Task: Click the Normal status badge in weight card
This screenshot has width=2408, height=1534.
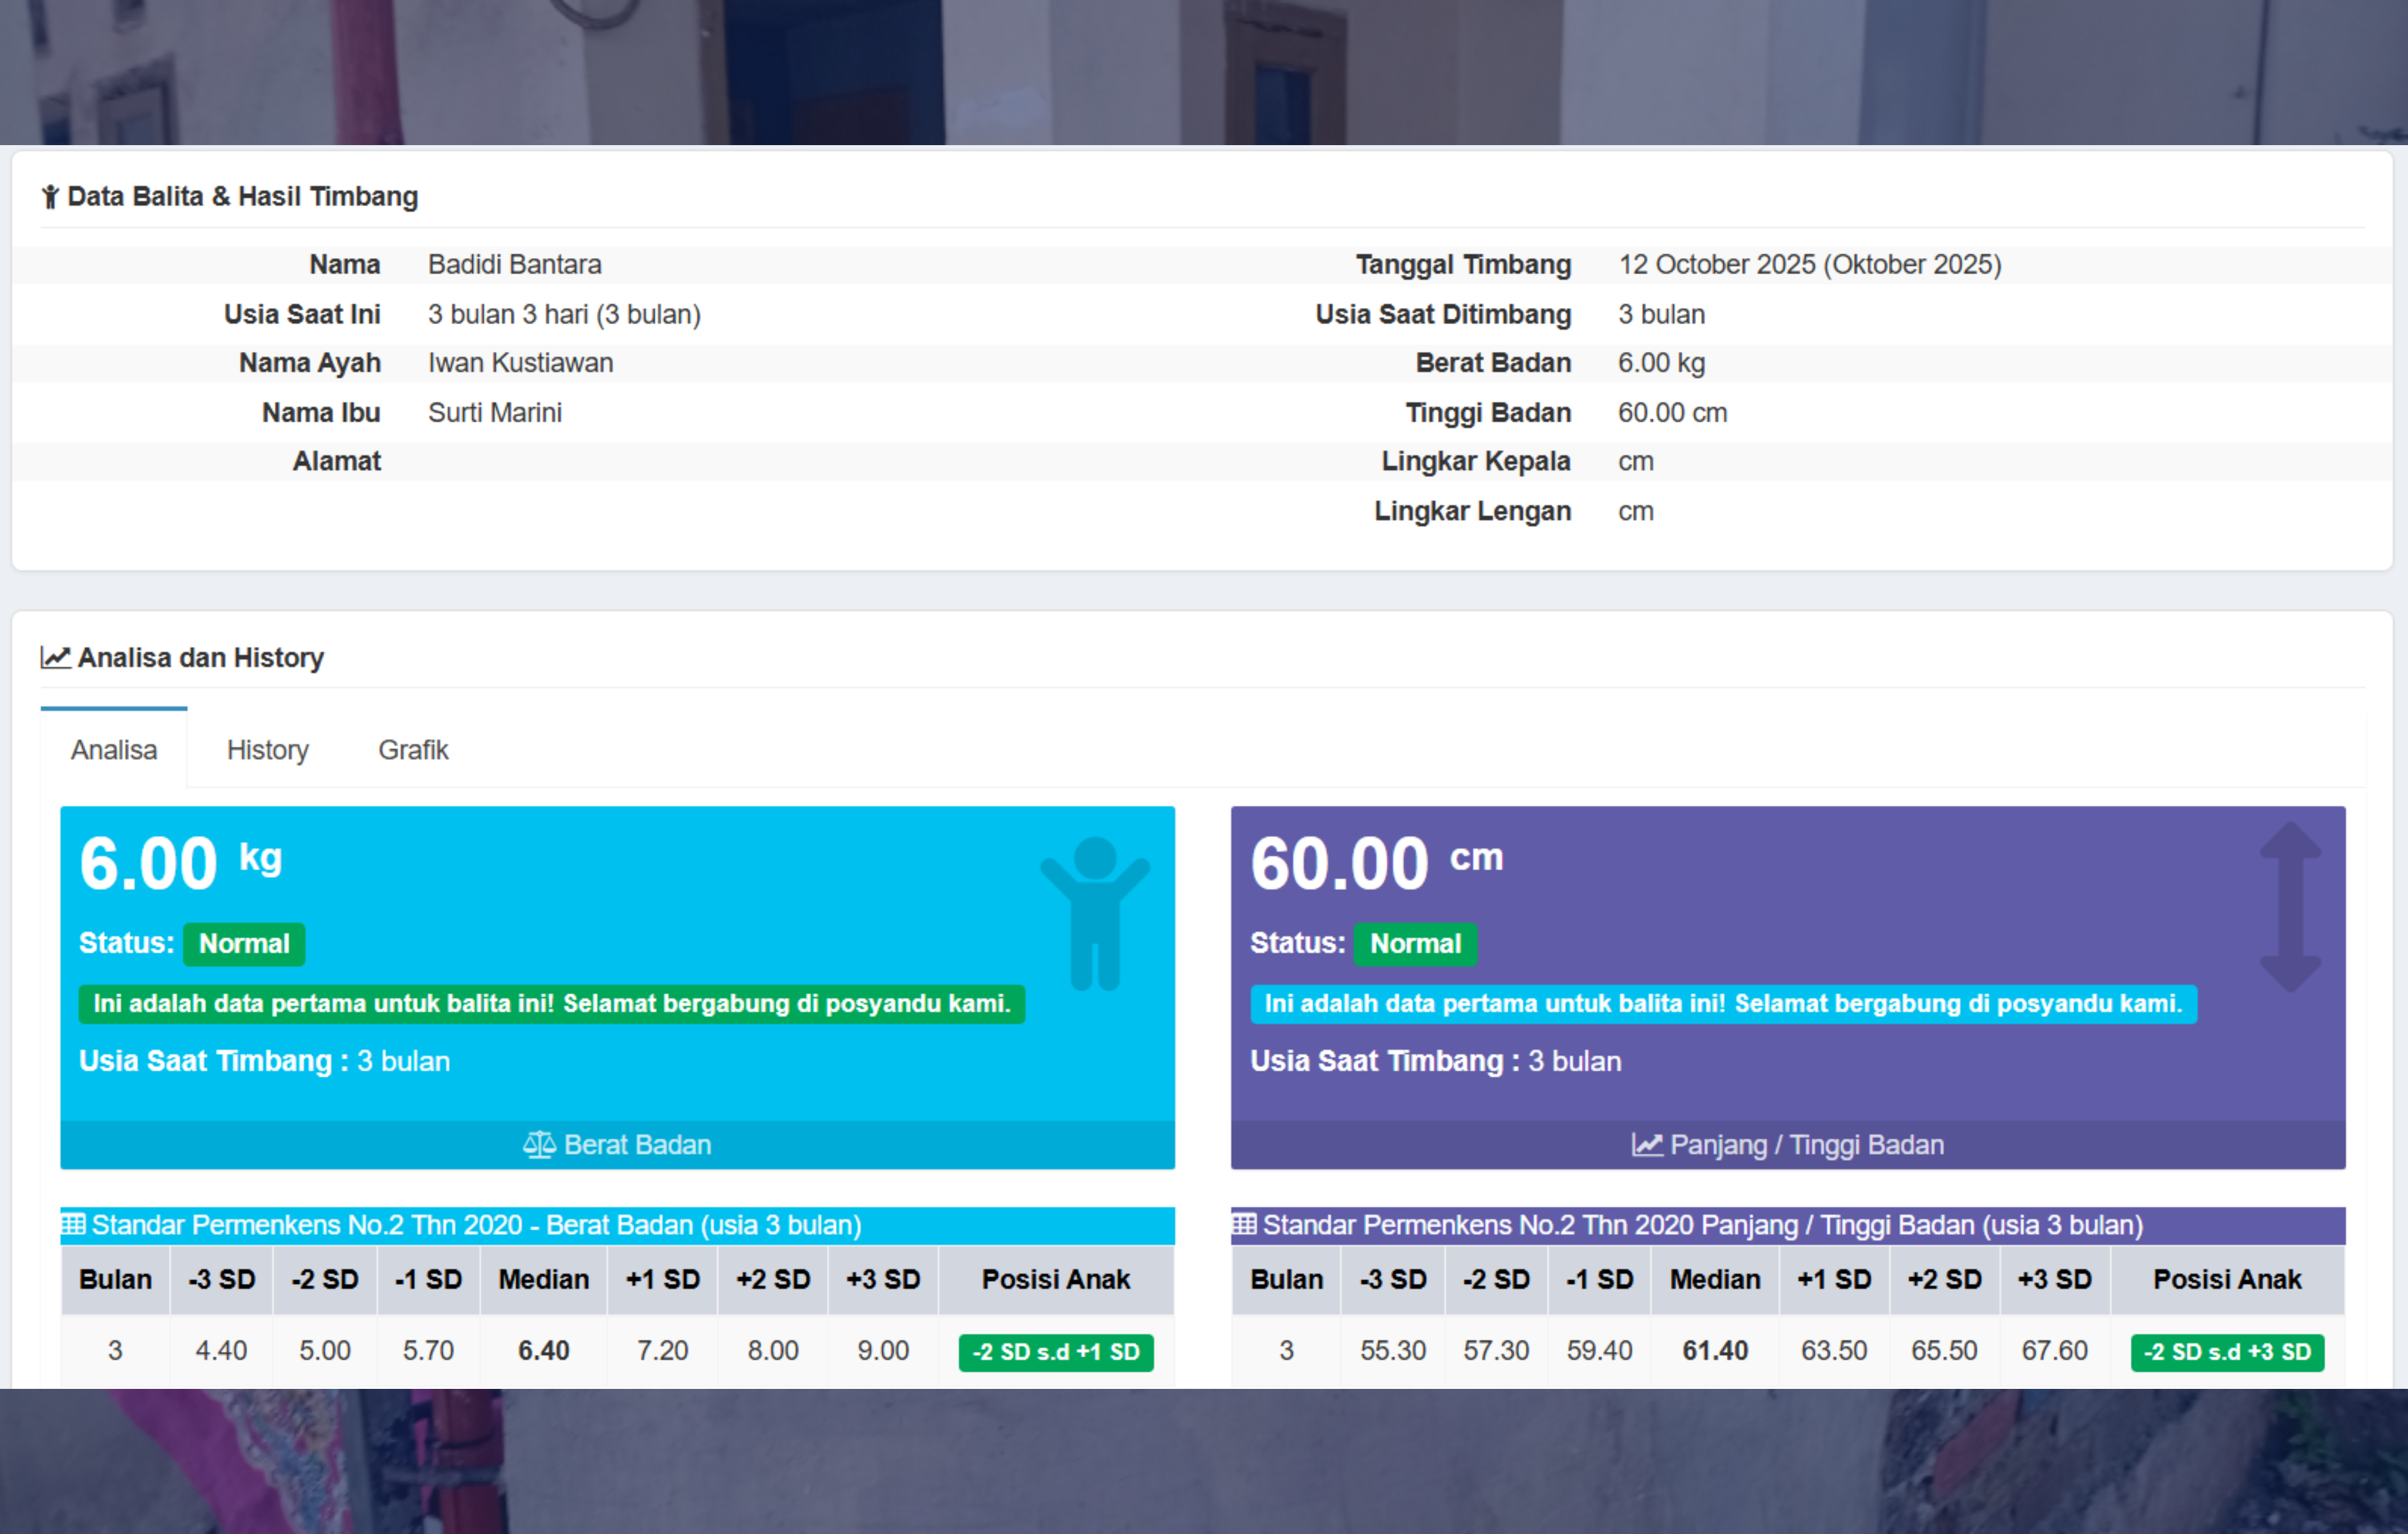Action: click(x=244, y=943)
